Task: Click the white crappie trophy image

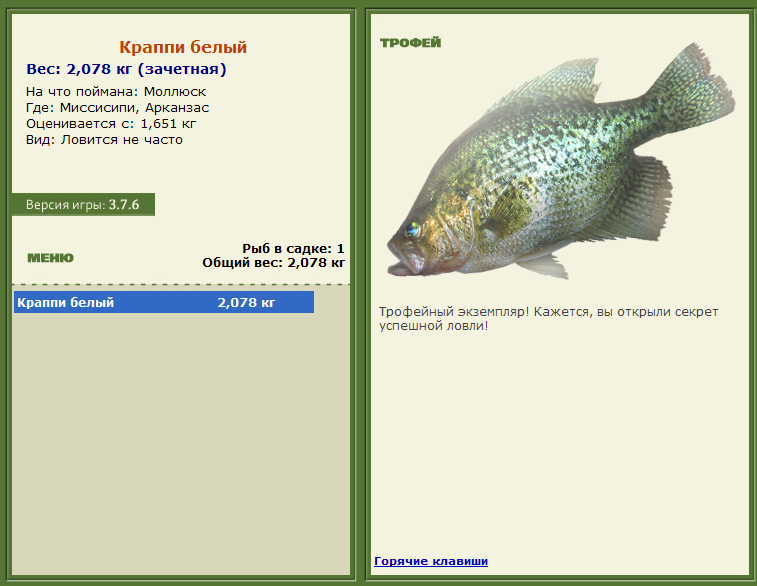Action: [561, 161]
